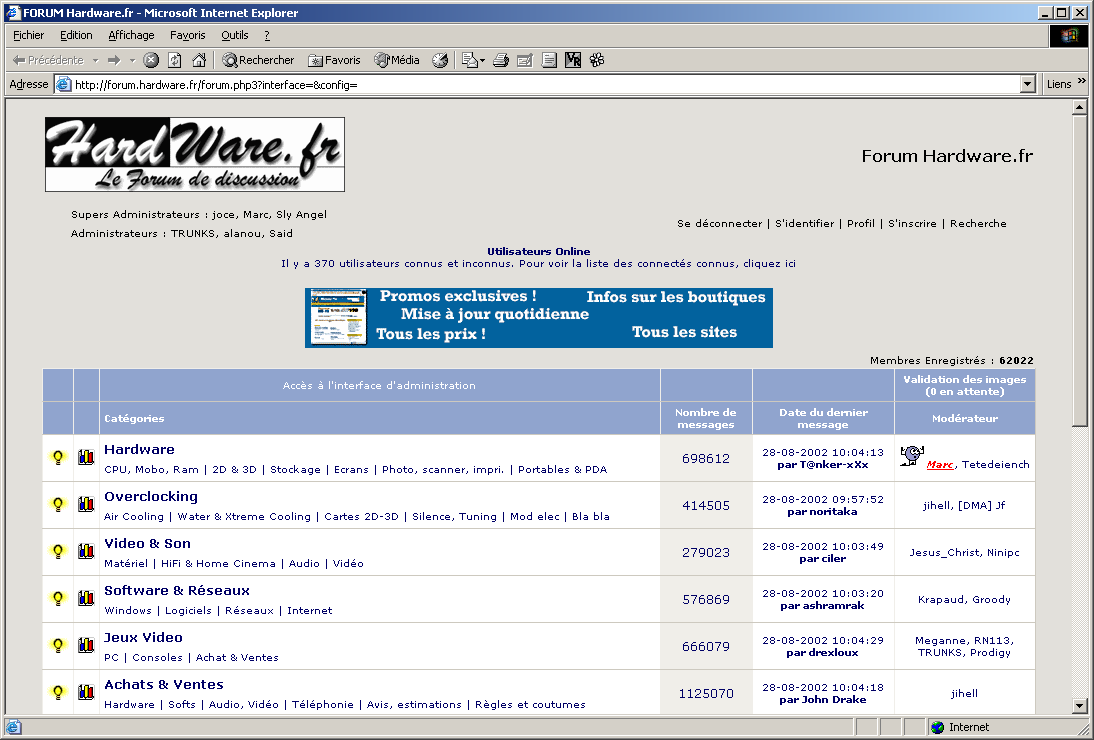Open the Rechercher search toolbar button
This screenshot has height=740, width=1094.
click(258, 60)
